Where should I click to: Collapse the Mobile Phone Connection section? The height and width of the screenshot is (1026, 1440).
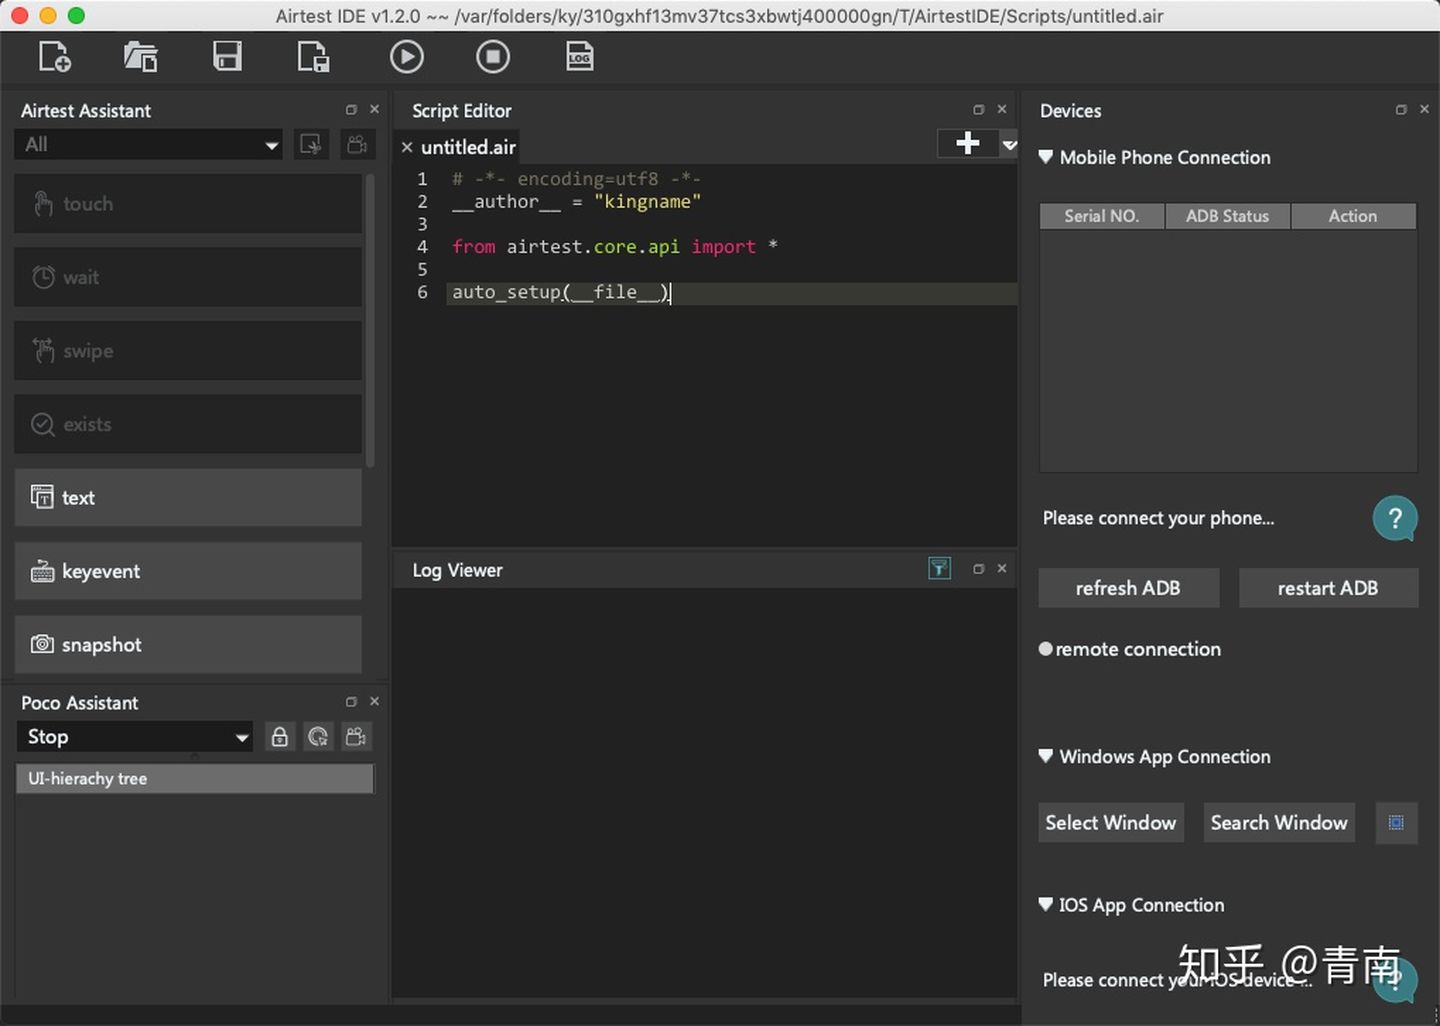coord(1046,157)
